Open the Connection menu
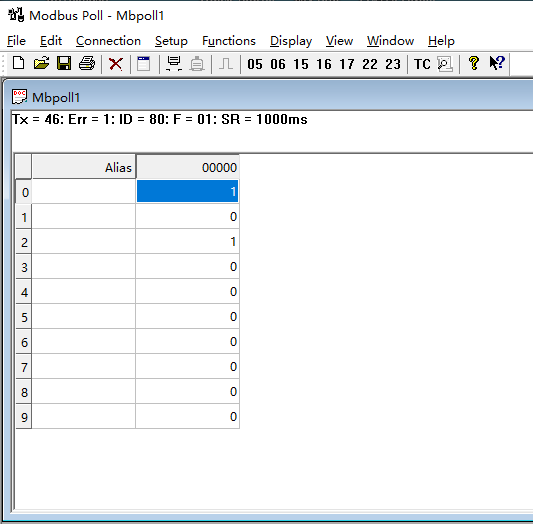The image size is (533, 524). pos(108,41)
